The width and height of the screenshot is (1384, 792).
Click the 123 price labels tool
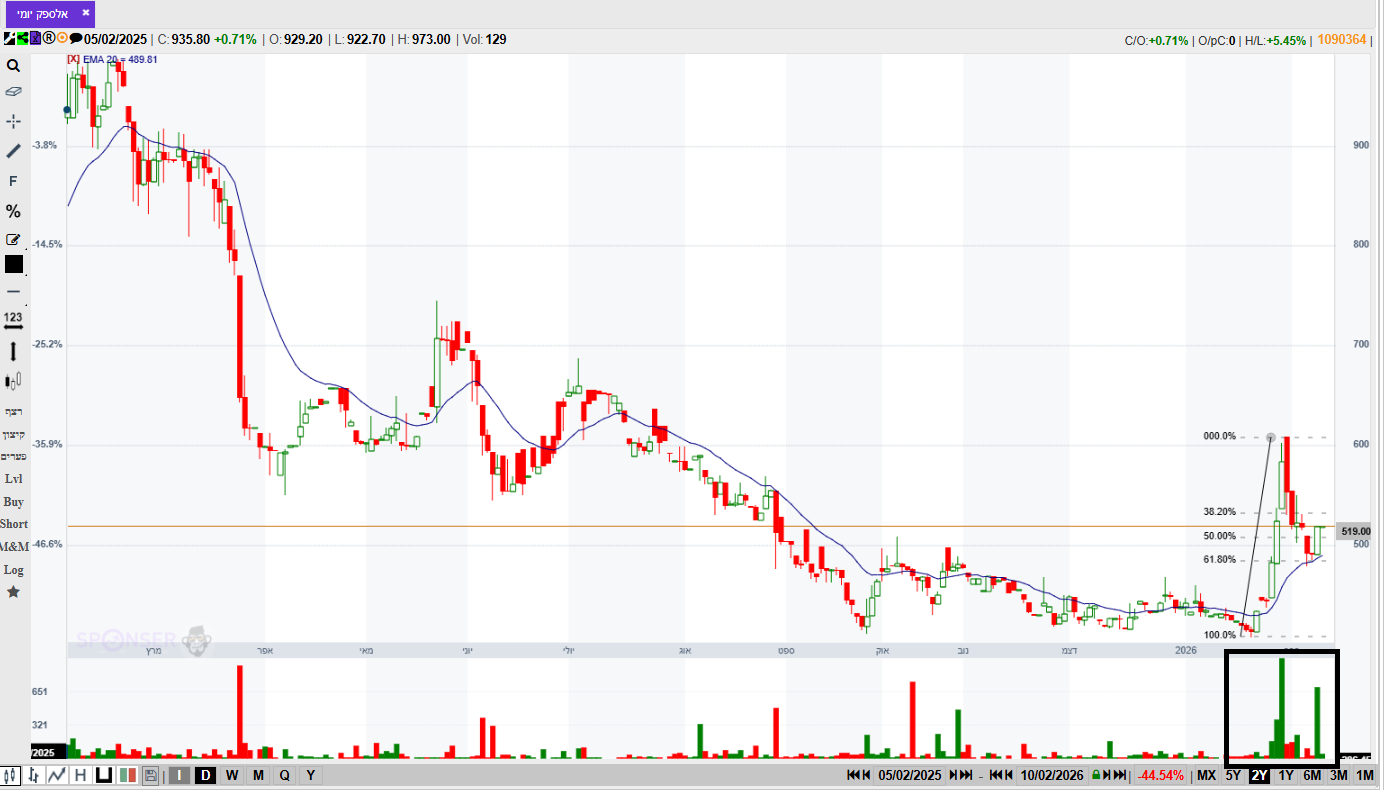(13, 320)
